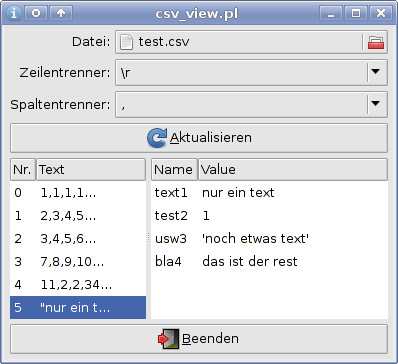Click the Beenden button
The image size is (398, 364).
(x=199, y=339)
